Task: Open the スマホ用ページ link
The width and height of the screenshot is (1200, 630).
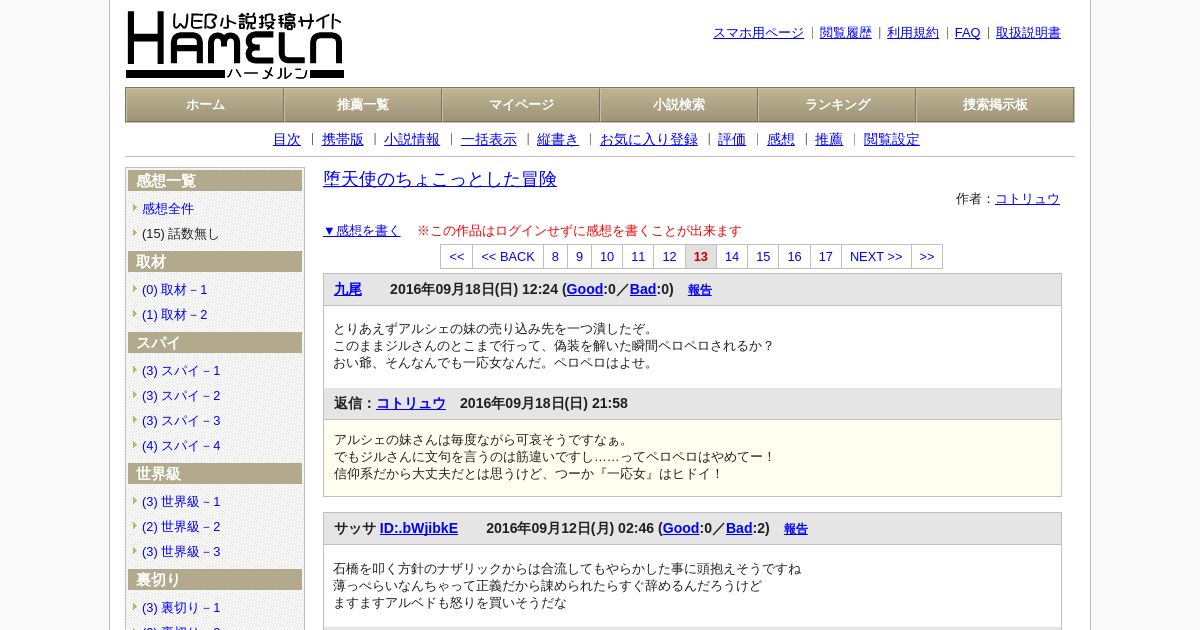Action: tap(758, 33)
